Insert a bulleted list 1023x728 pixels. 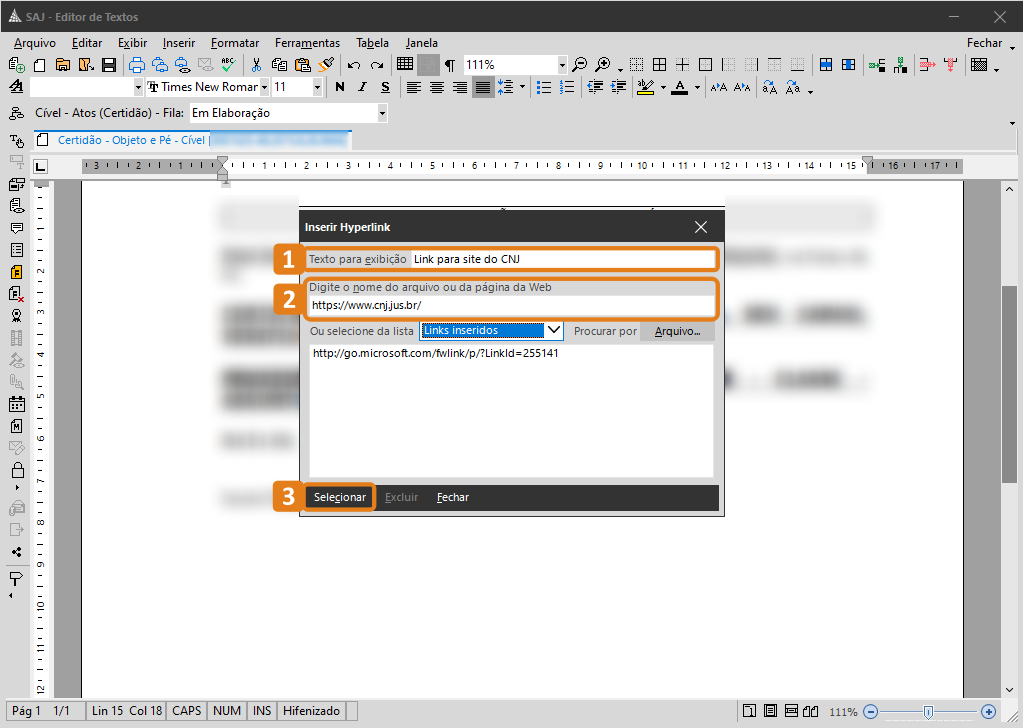pos(543,87)
